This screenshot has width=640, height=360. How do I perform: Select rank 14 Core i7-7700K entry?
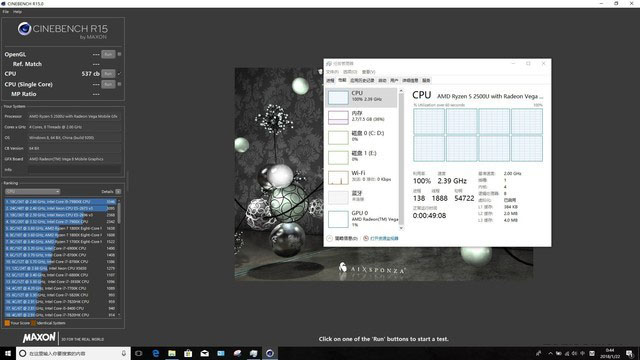click(x=60, y=288)
